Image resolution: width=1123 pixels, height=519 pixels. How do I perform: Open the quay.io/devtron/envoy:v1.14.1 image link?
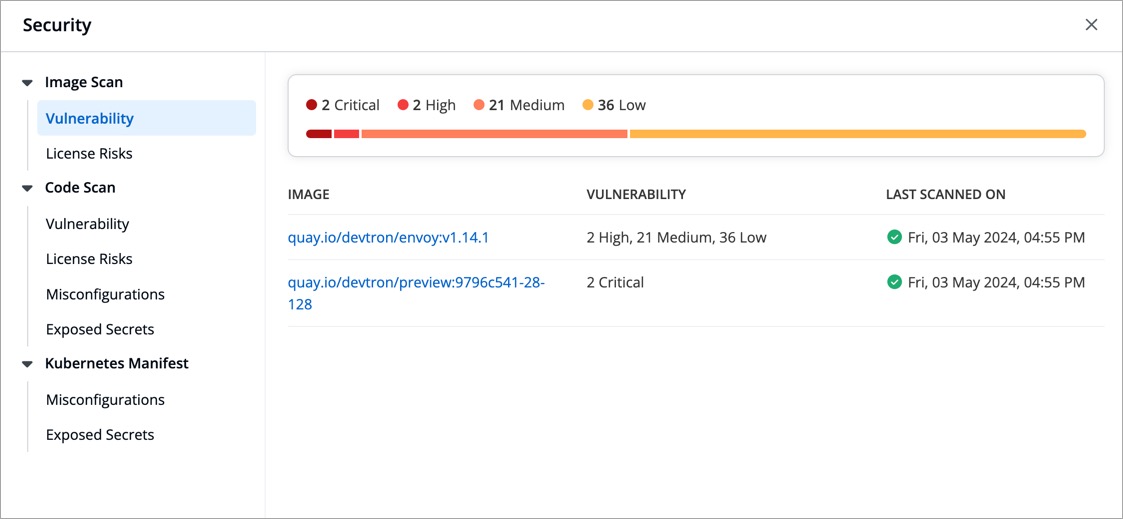coord(388,238)
